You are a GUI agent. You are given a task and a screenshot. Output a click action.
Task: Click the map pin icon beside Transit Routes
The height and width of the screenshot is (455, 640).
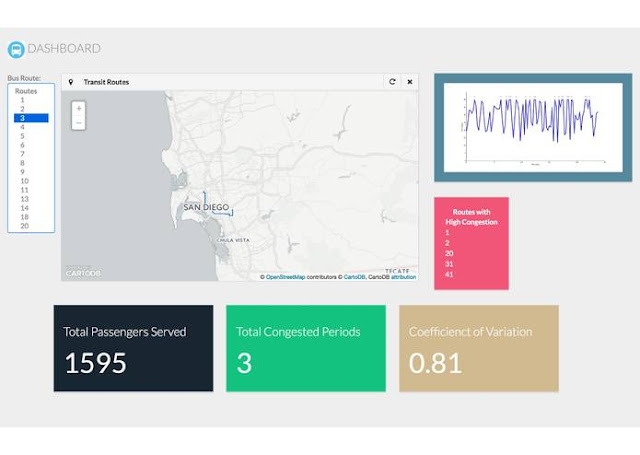pos(71,82)
